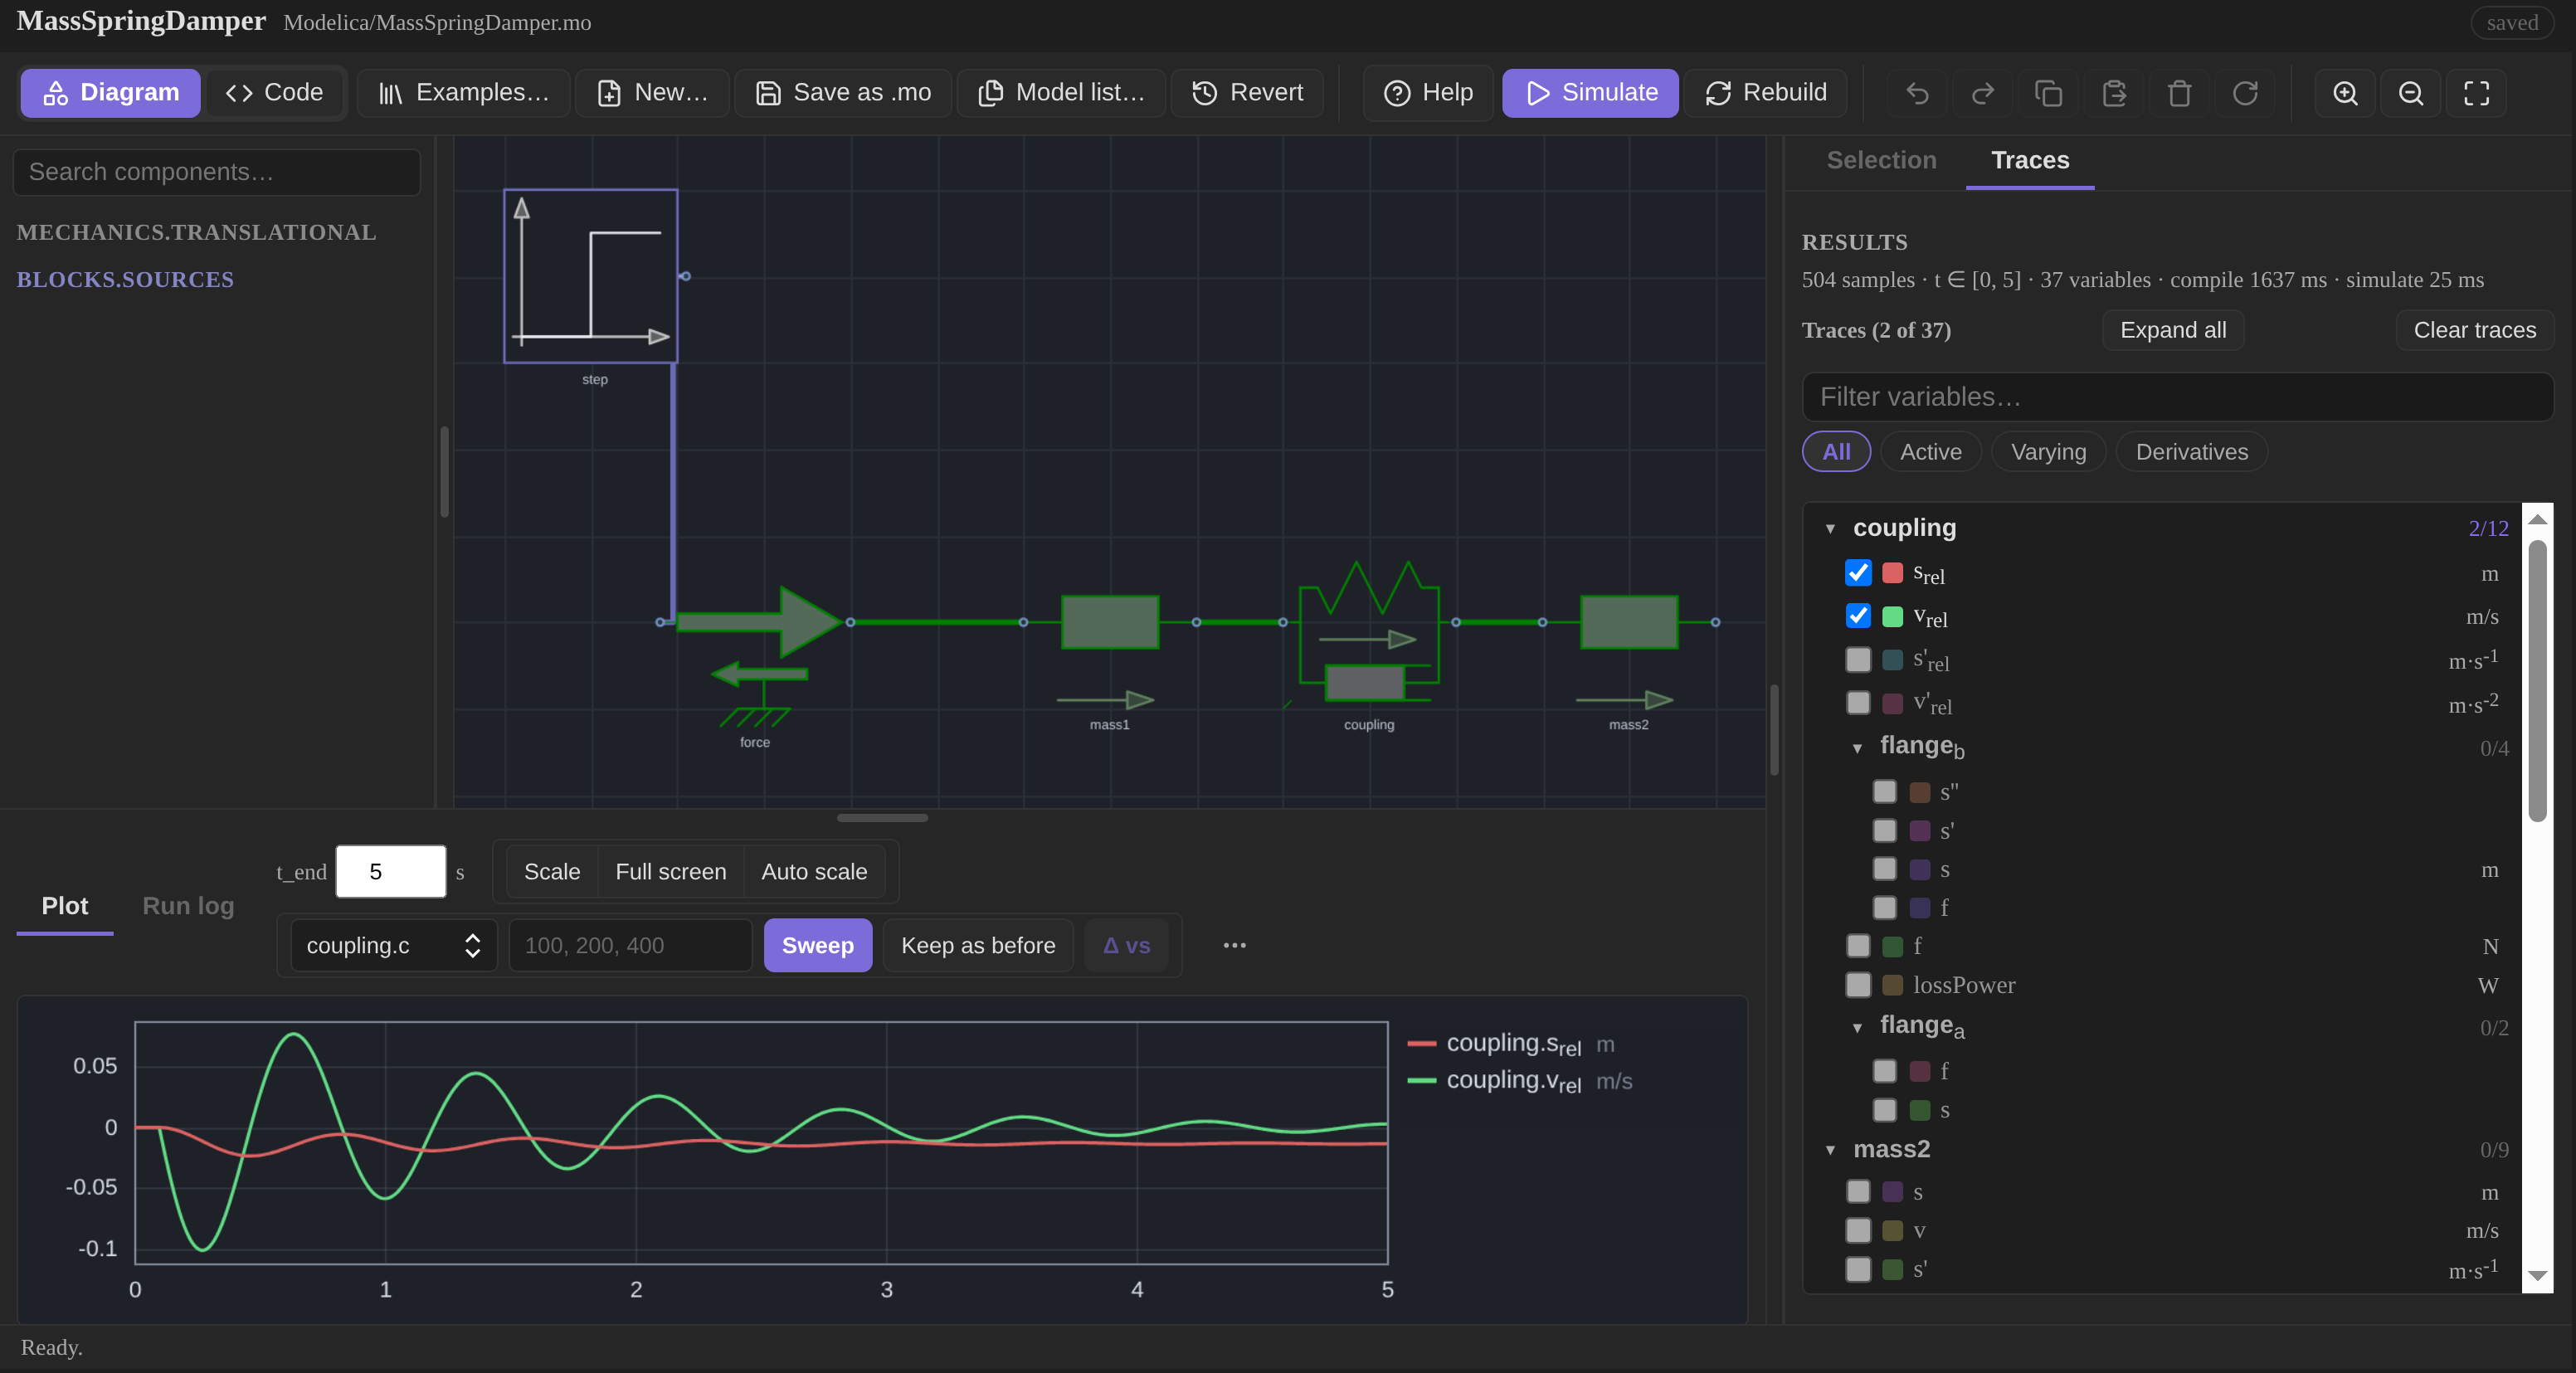Click the Expand all button
This screenshot has width=2576, height=1373.
pos(2172,330)
